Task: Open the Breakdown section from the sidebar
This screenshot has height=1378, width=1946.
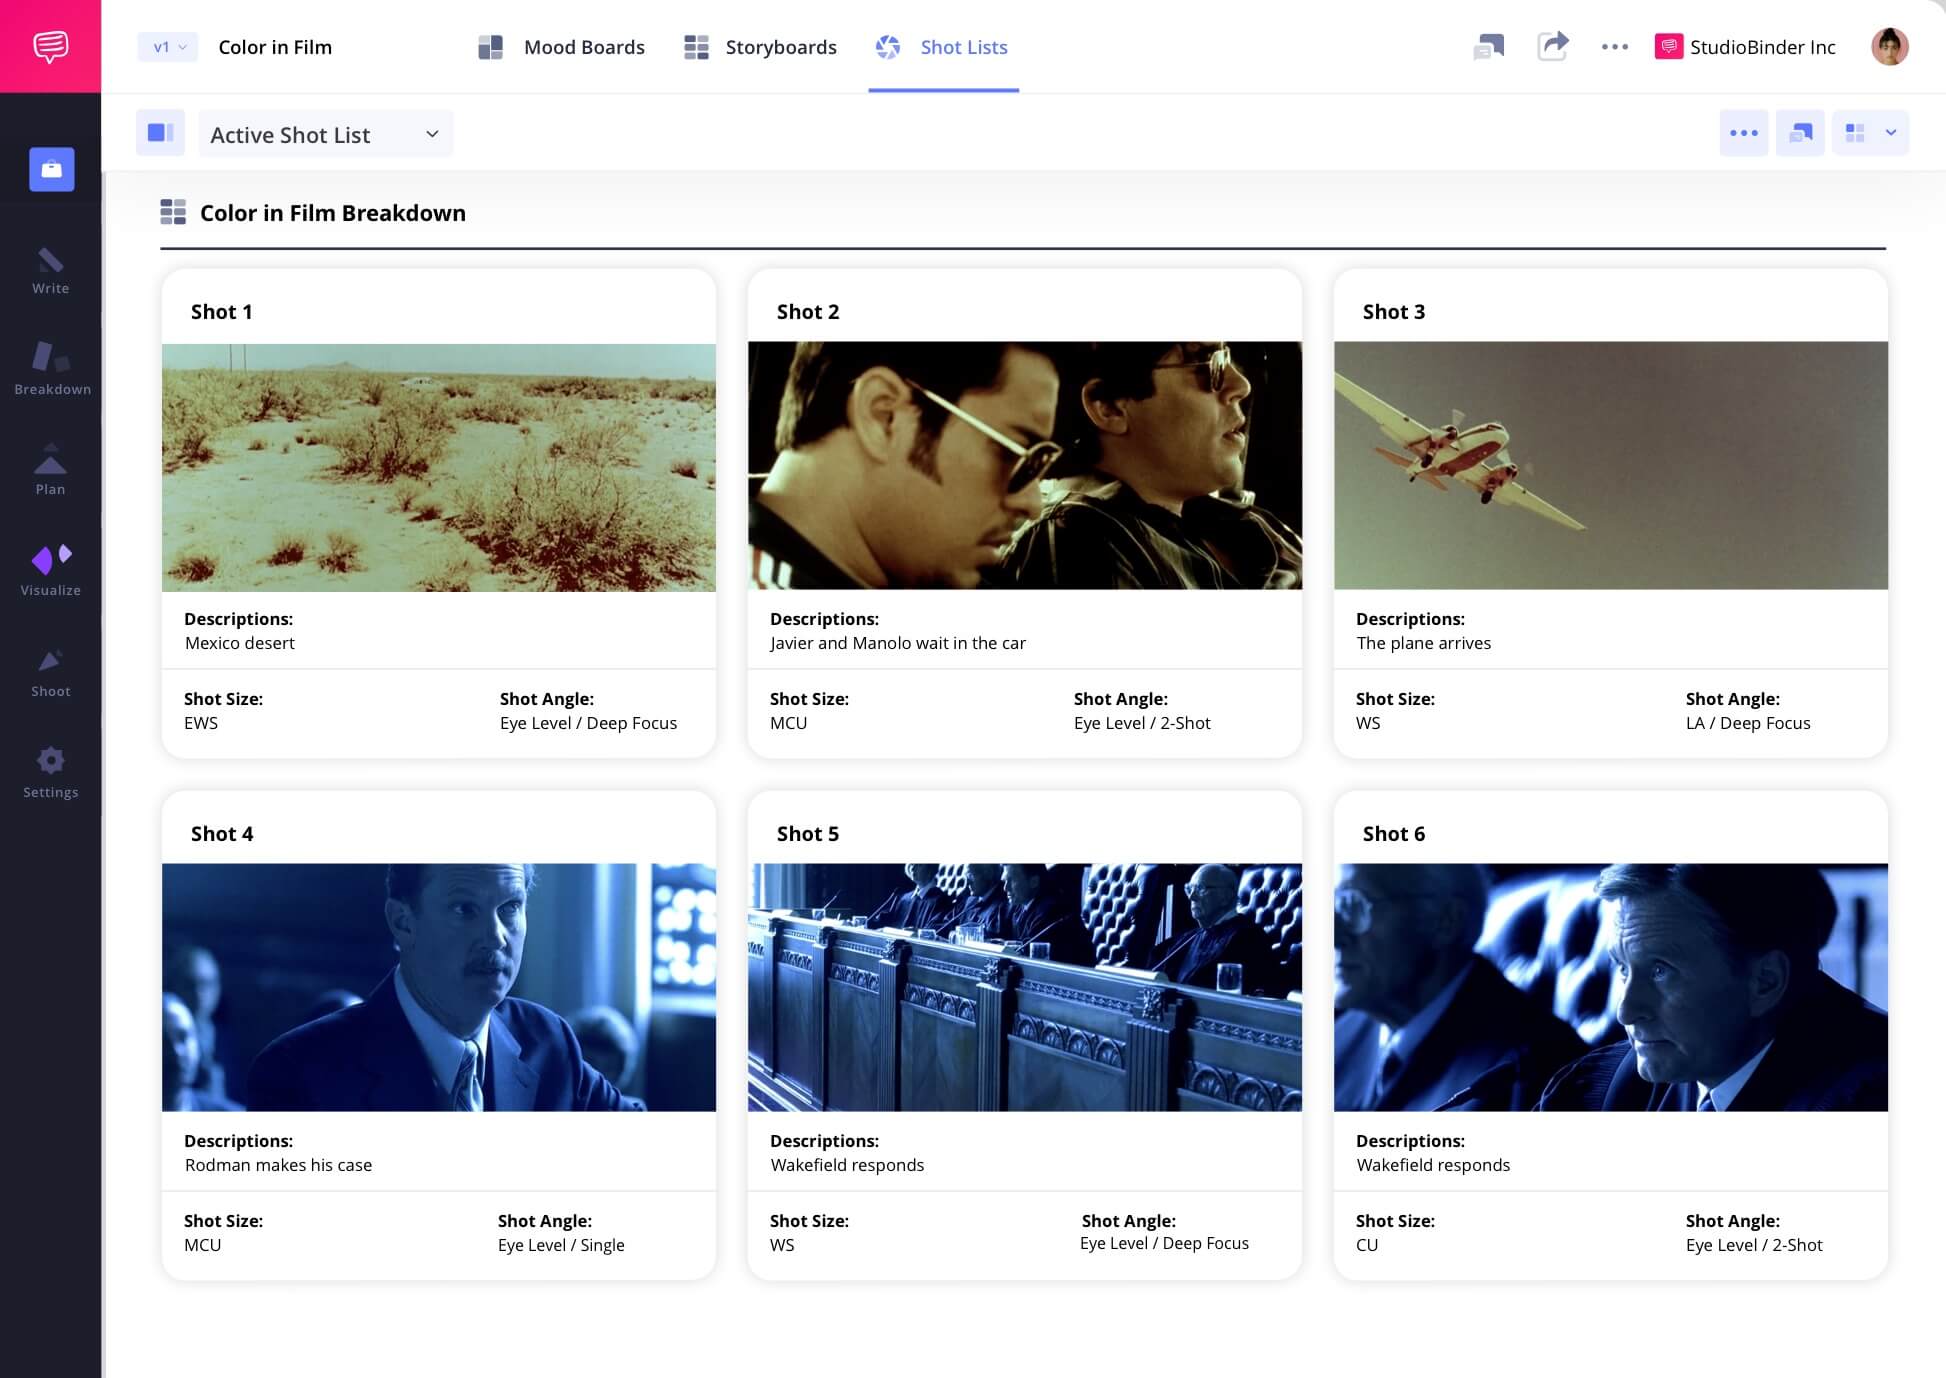Action: point(50,370)
